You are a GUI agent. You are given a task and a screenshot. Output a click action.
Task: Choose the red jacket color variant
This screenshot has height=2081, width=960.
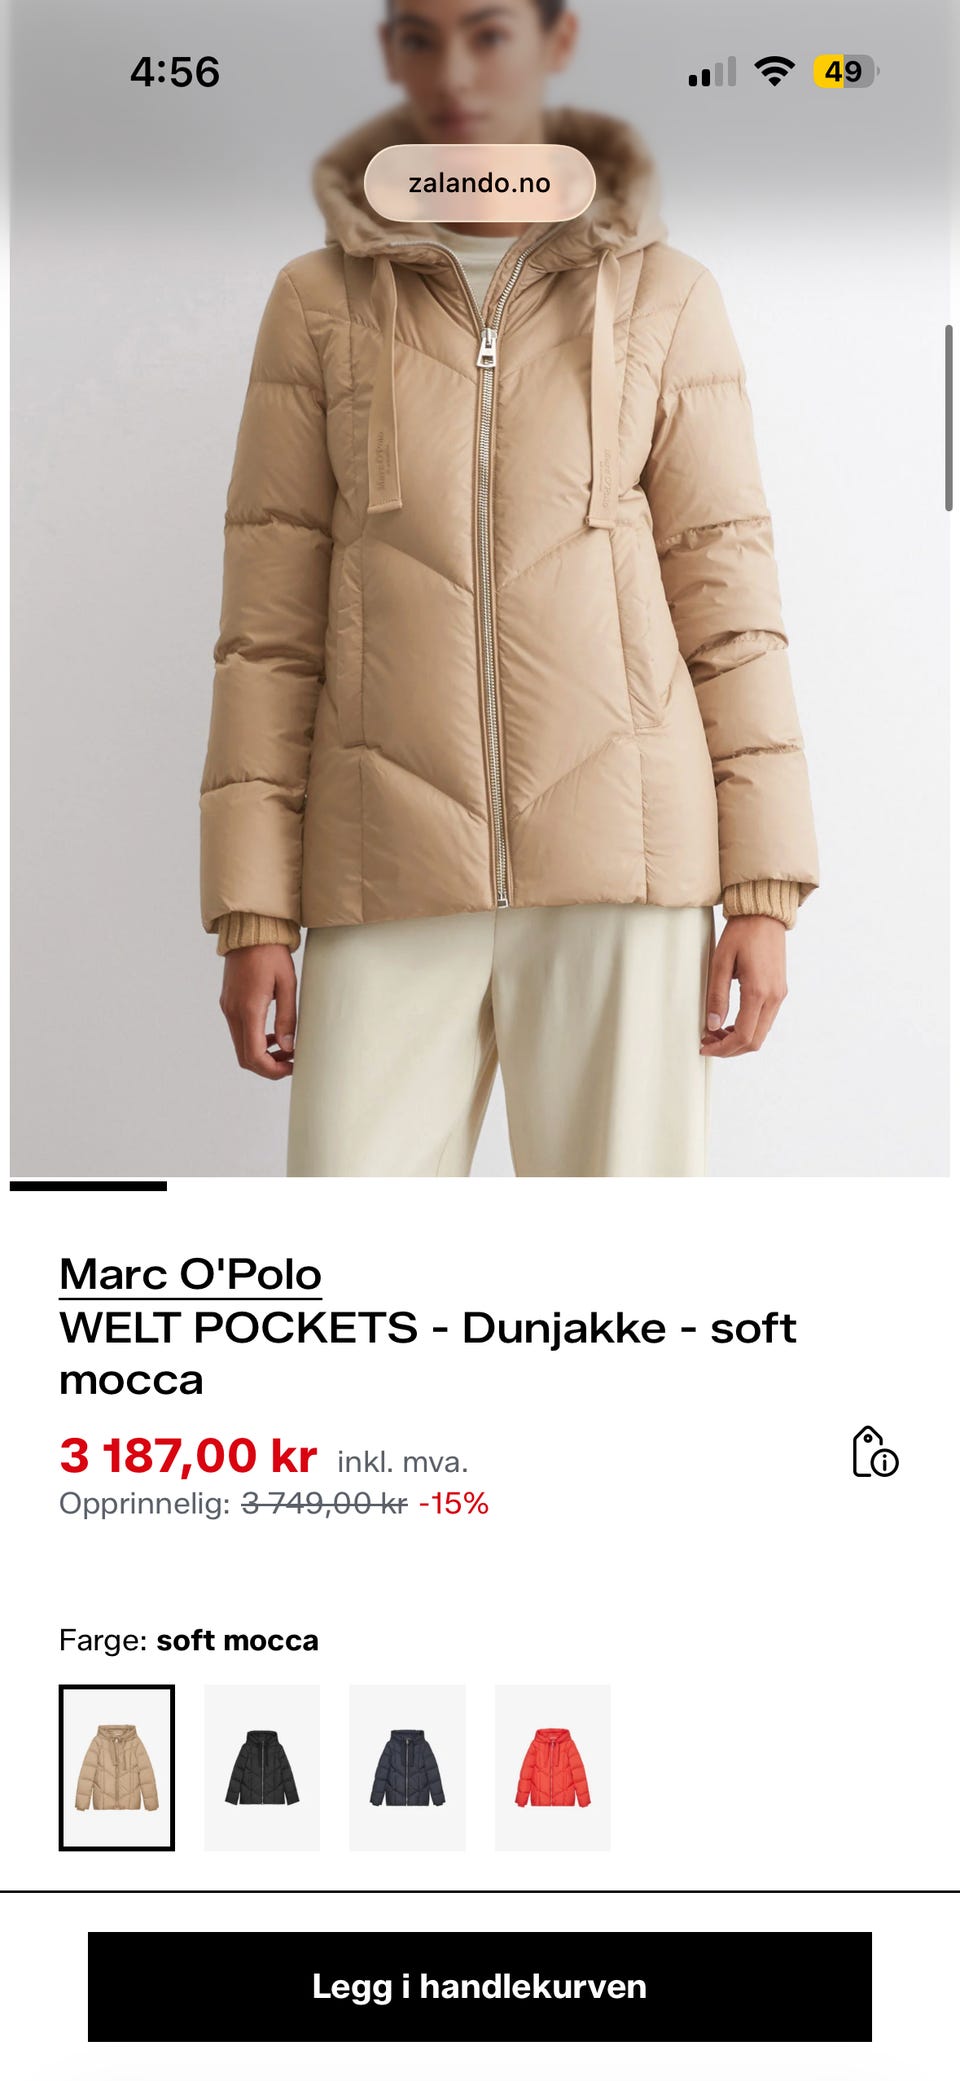coord(553,1768)
